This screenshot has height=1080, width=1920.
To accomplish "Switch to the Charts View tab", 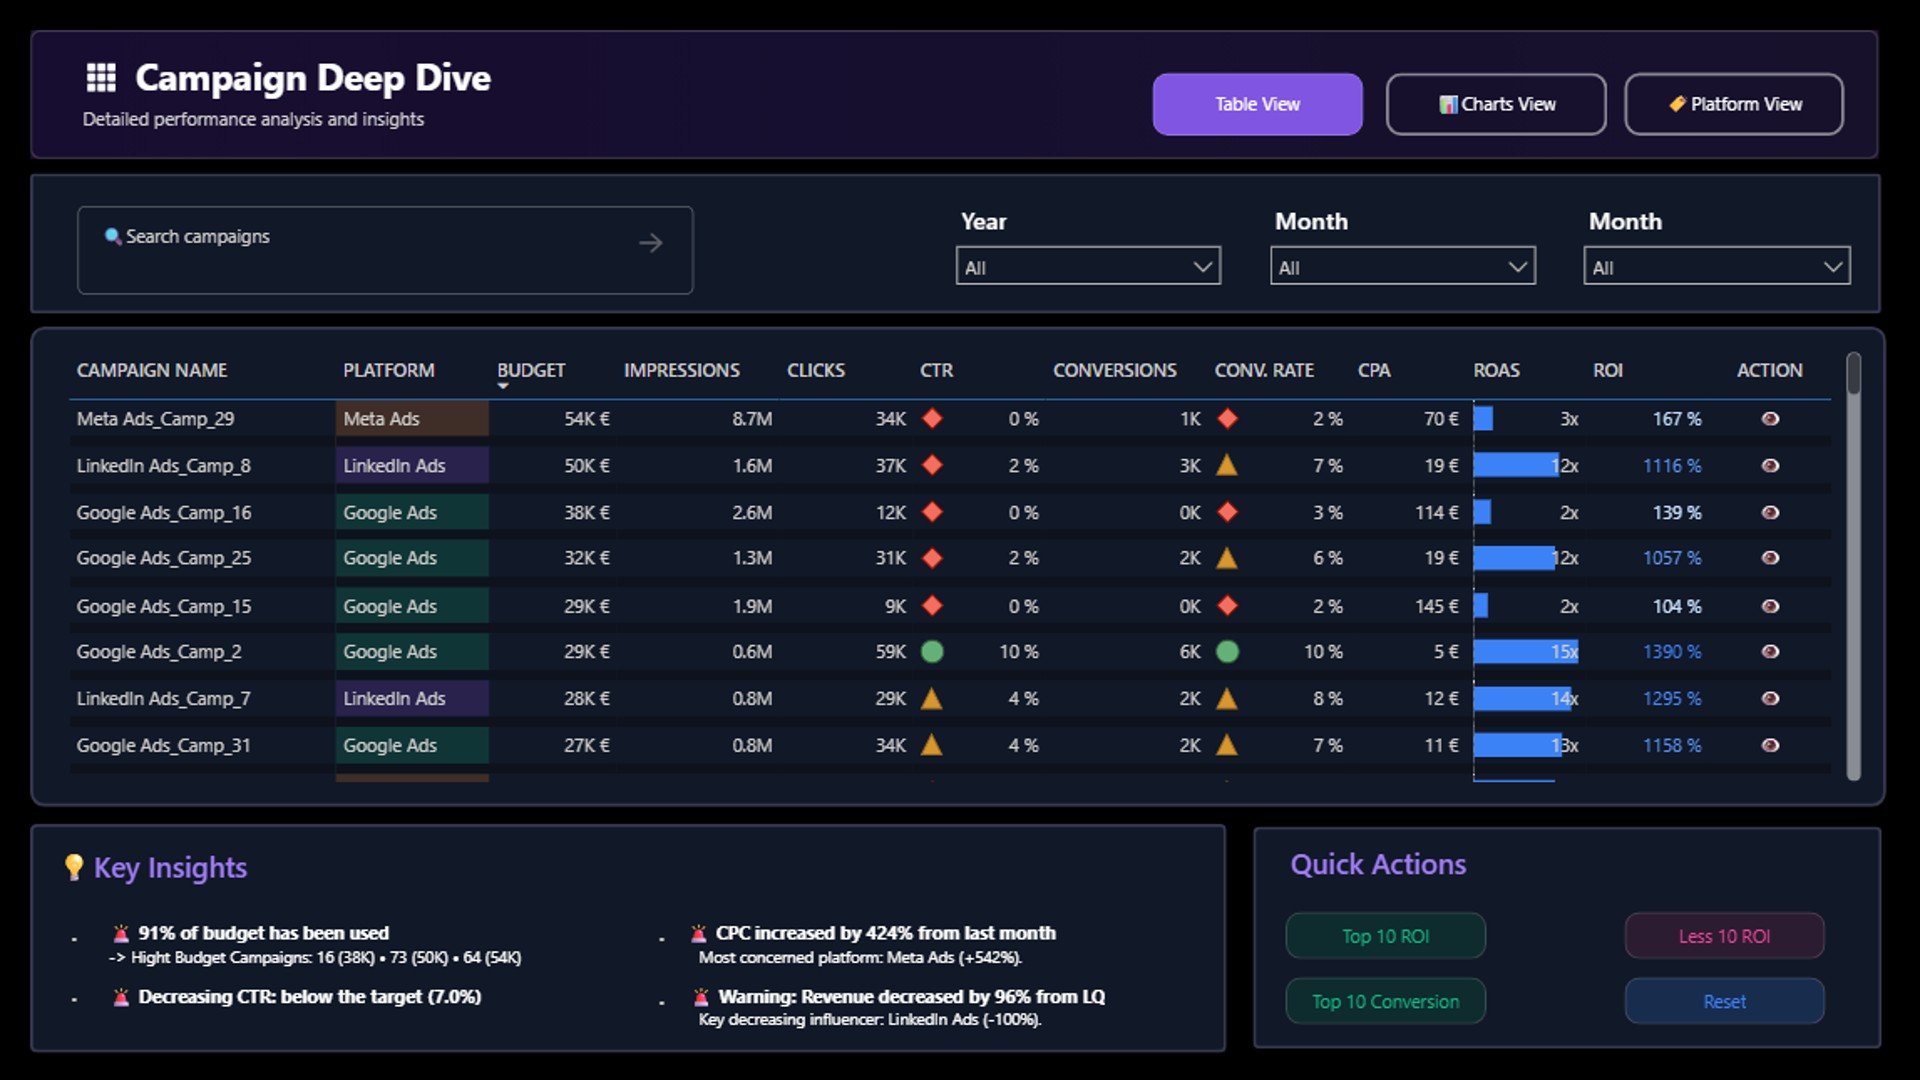I will click(x=1495, y=104).
